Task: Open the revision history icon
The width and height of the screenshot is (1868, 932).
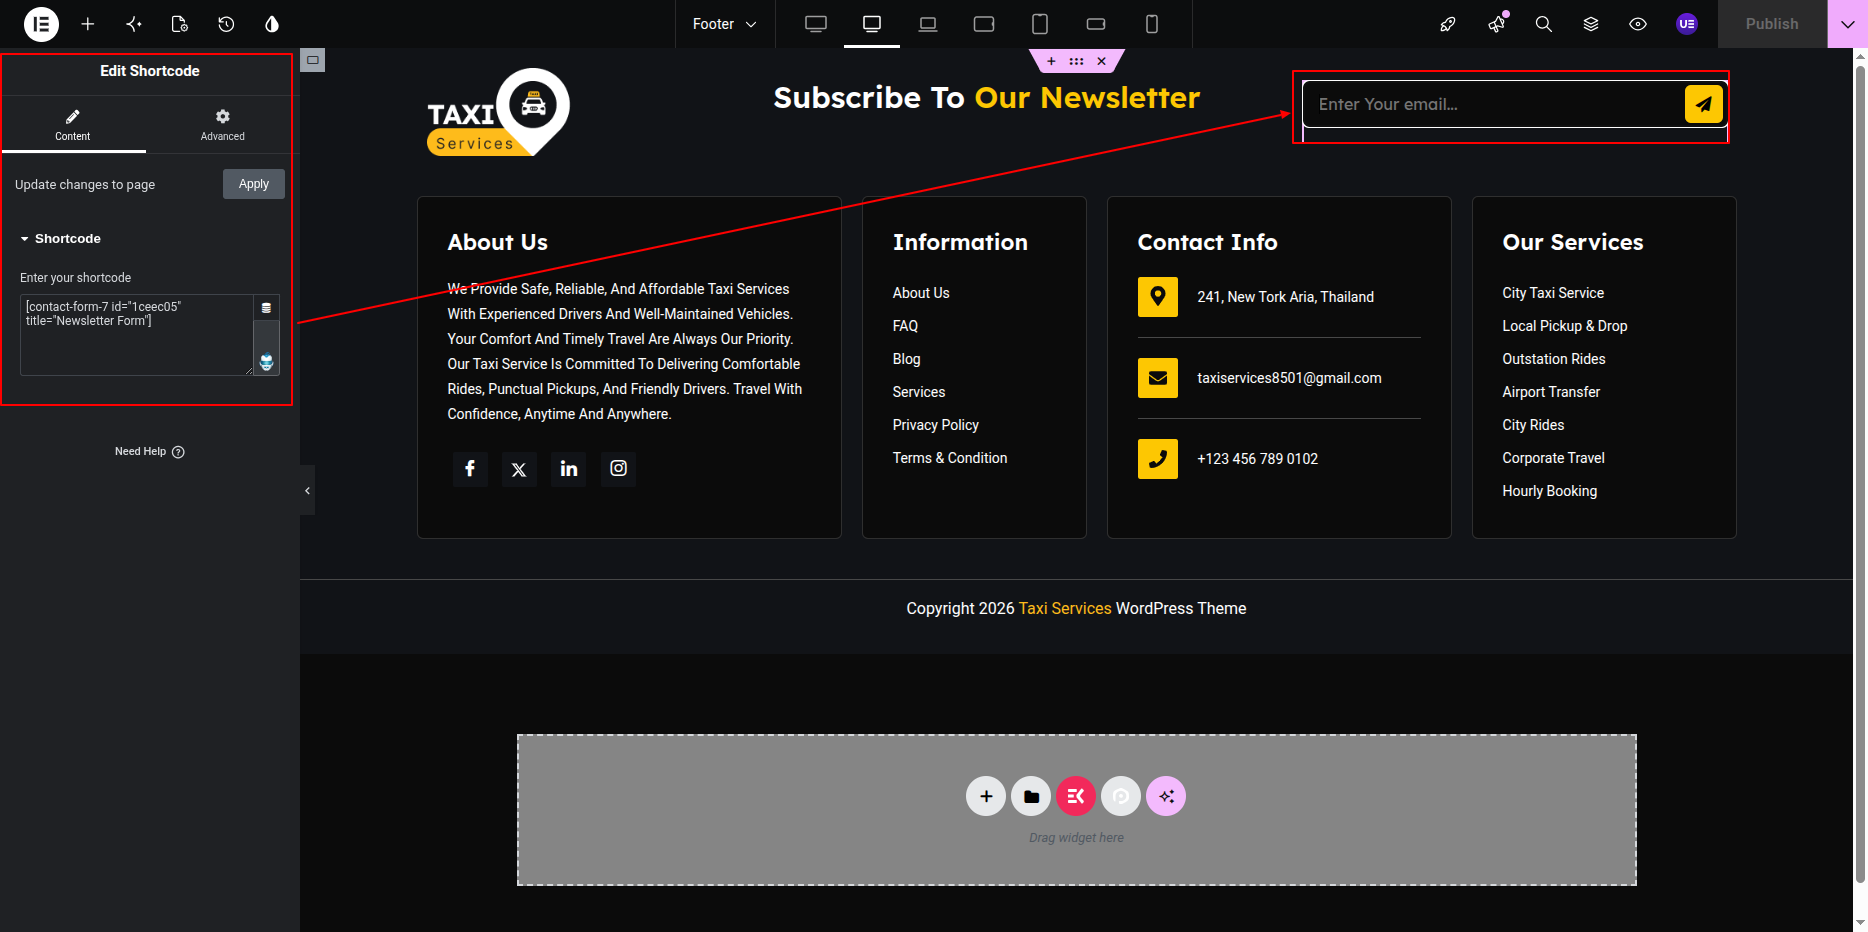Action: point(226,24)
